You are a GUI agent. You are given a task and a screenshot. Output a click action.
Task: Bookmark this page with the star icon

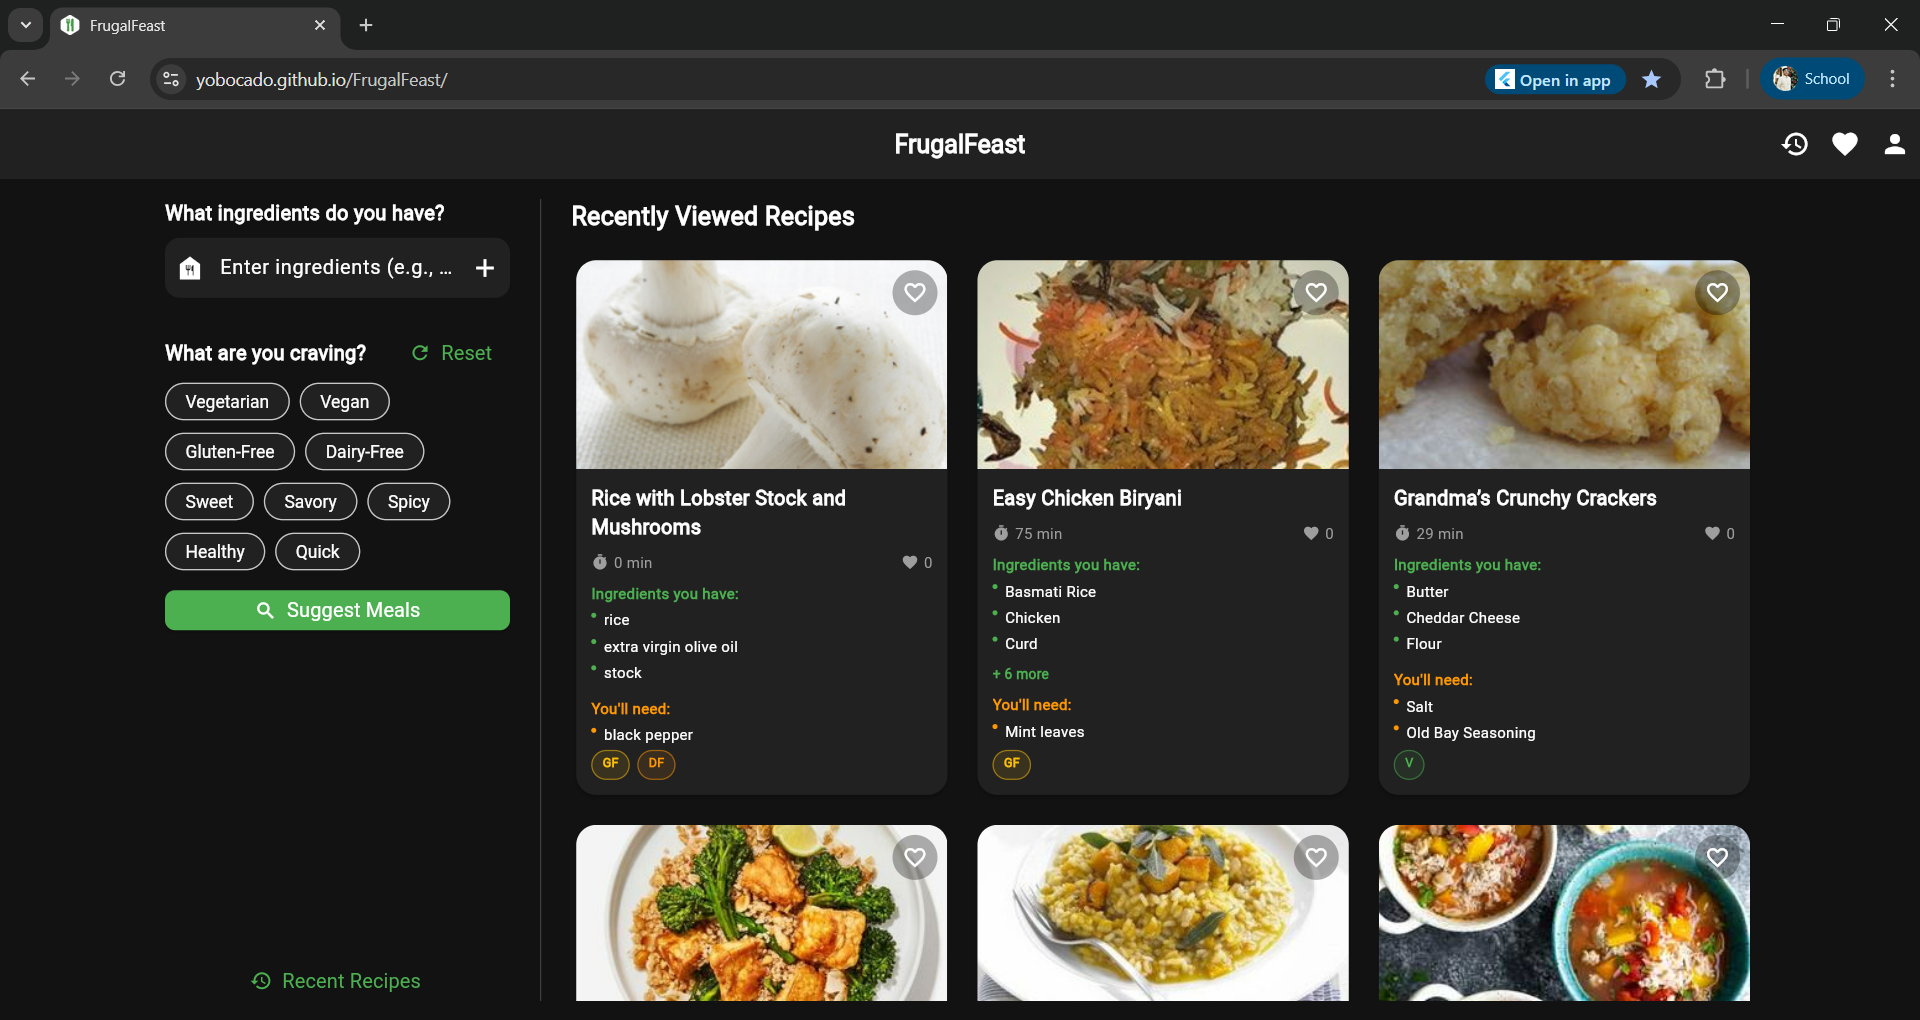1652,79
